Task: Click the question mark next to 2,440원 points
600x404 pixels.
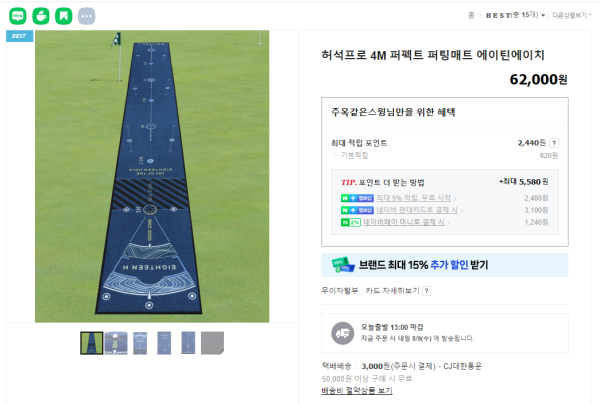Action: (x=554, y=143)
